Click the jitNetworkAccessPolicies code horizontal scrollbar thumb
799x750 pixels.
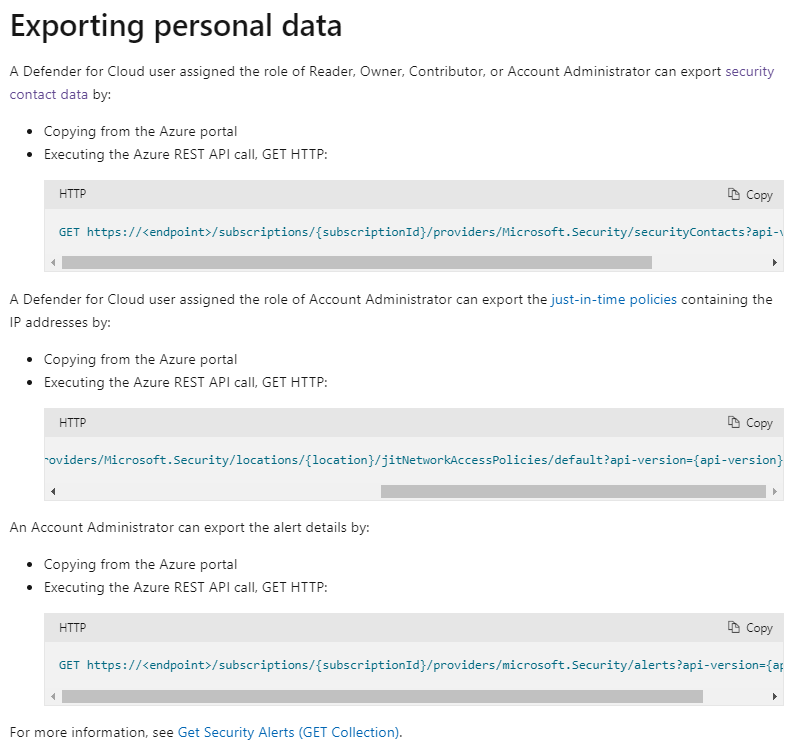pyautogui.click(x=572, y=491)
